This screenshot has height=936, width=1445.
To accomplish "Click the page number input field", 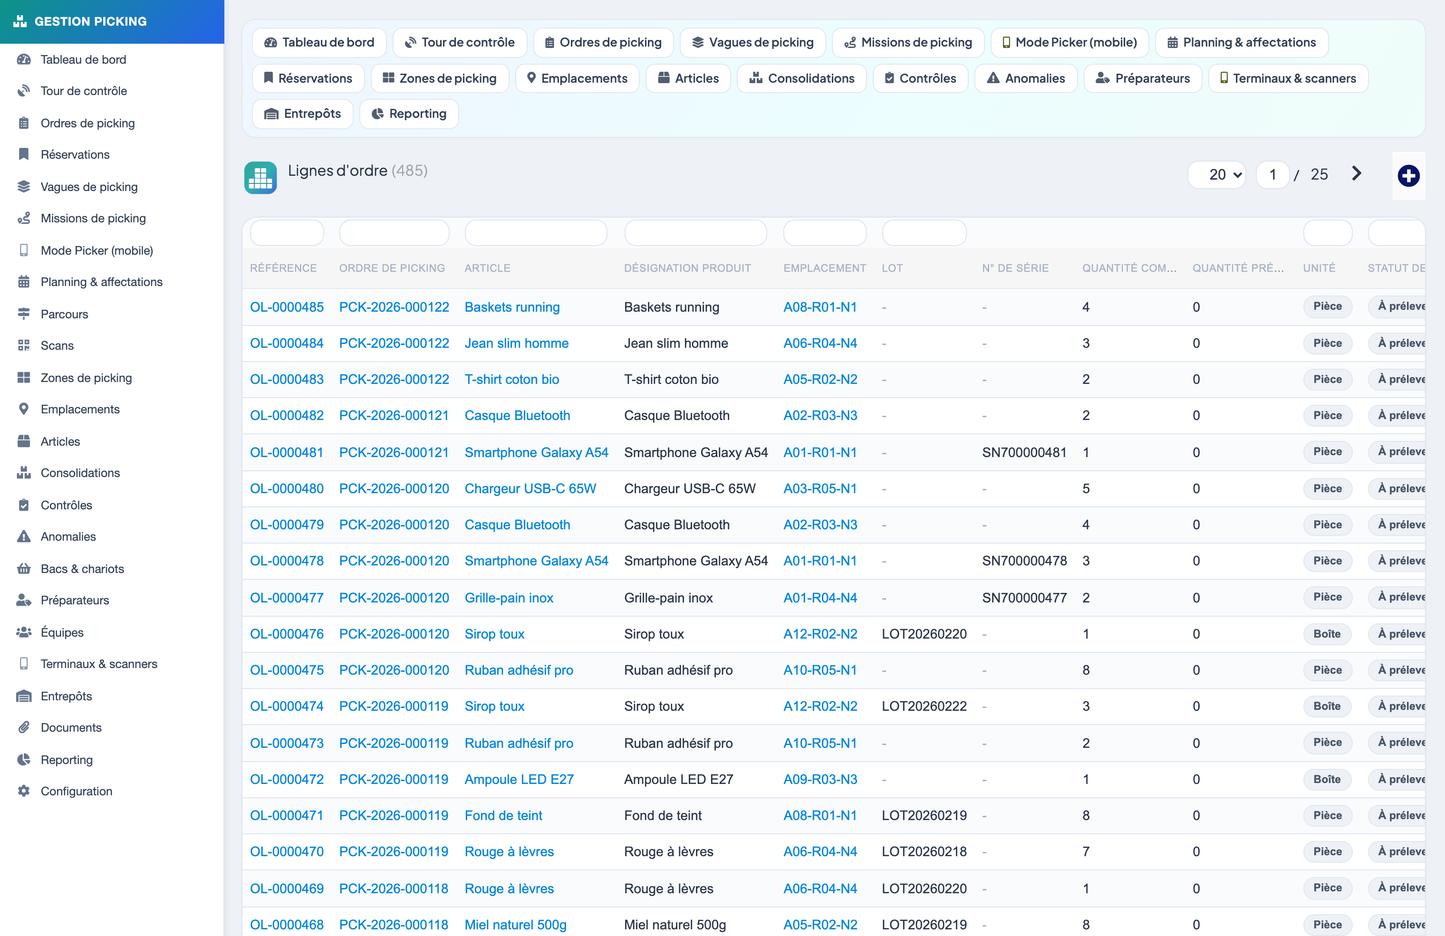I will pos(1272,174).
